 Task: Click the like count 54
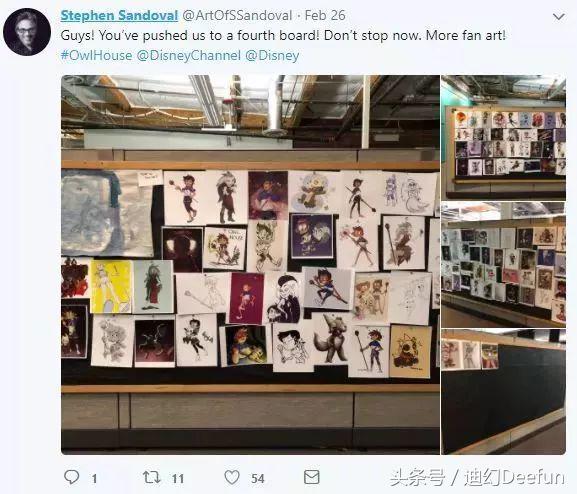click(258, 479)
